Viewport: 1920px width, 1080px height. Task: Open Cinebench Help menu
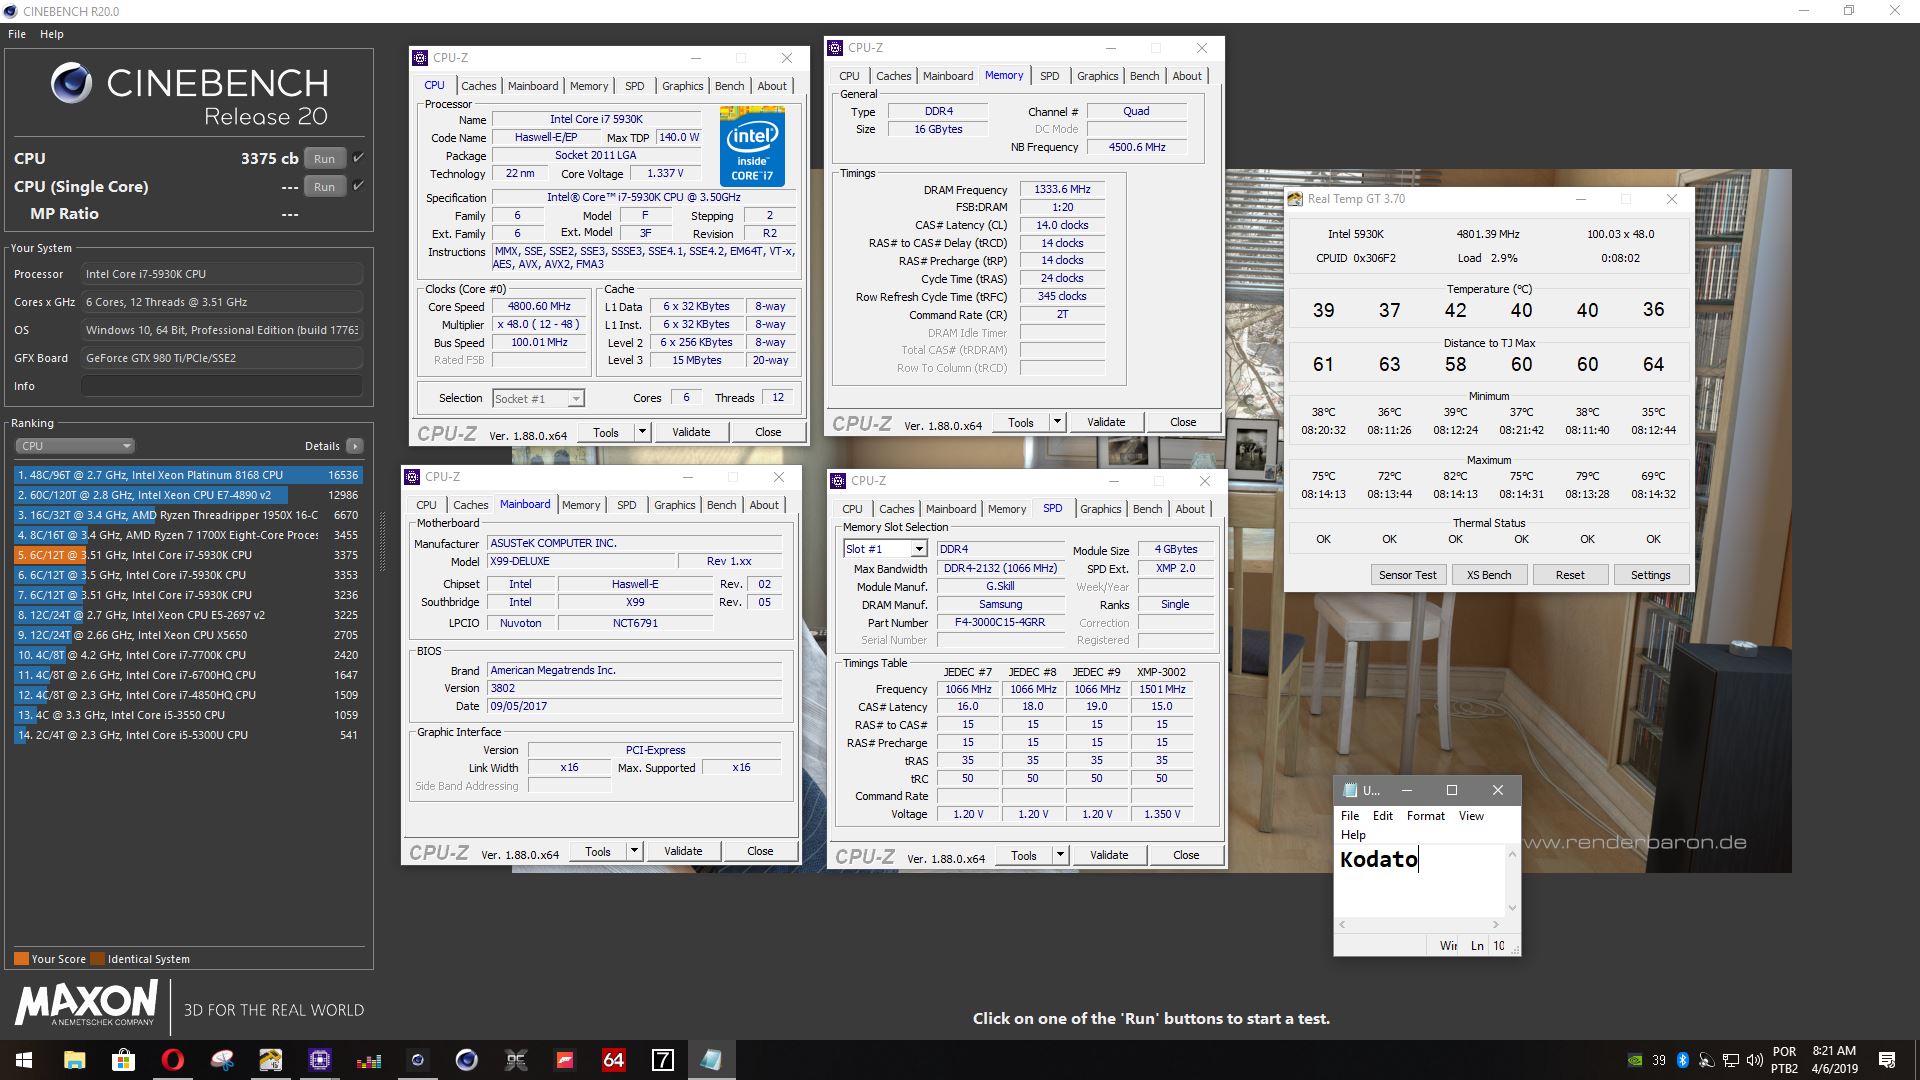tap(52, 34)
